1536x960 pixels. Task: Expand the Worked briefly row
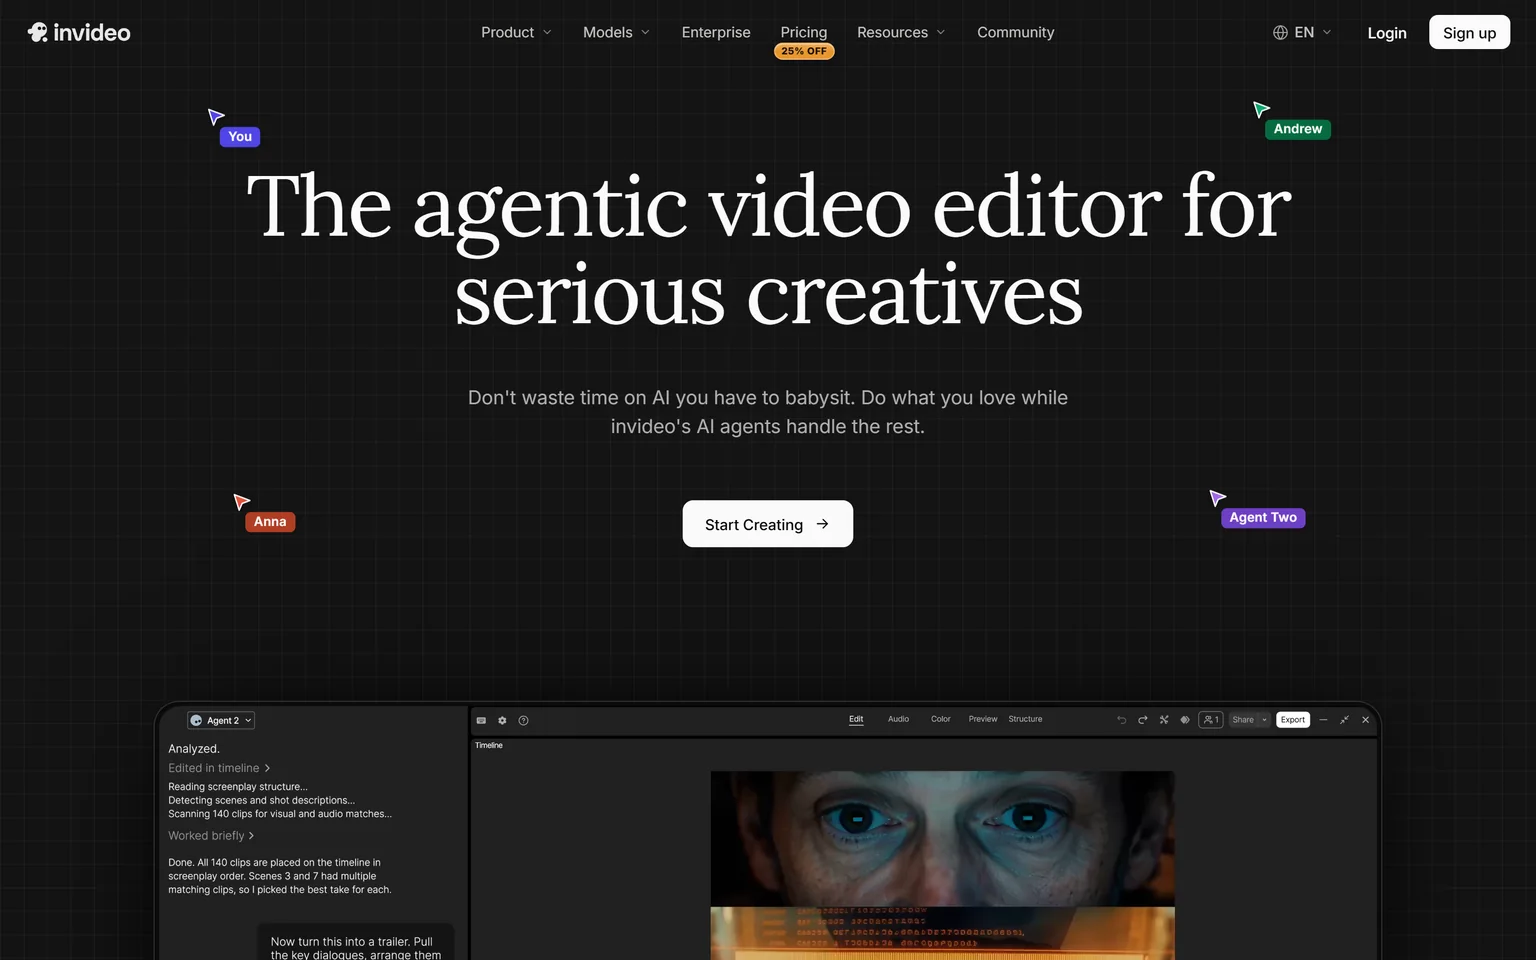pos(211,836)
